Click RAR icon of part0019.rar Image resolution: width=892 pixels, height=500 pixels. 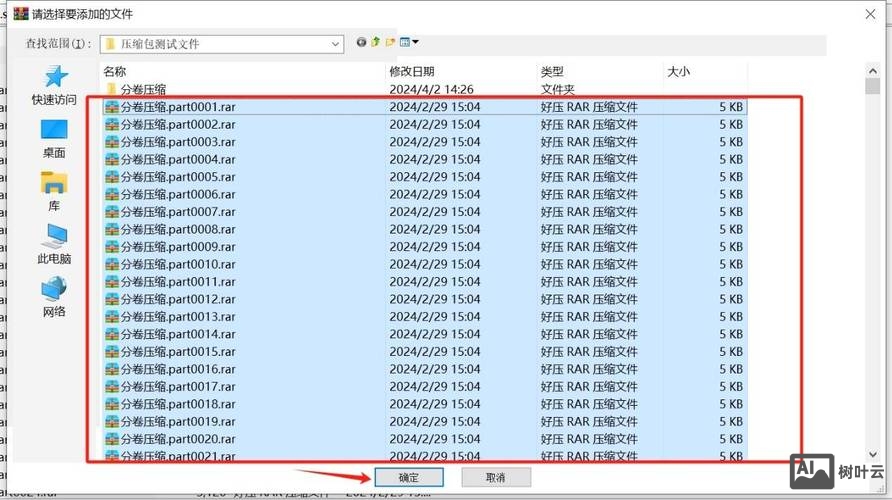112,422
